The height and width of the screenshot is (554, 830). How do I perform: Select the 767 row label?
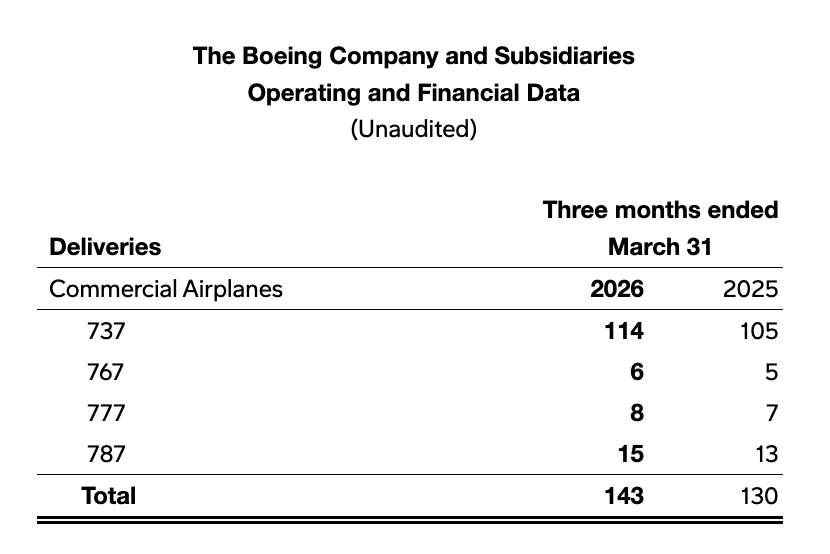point(107,372)
